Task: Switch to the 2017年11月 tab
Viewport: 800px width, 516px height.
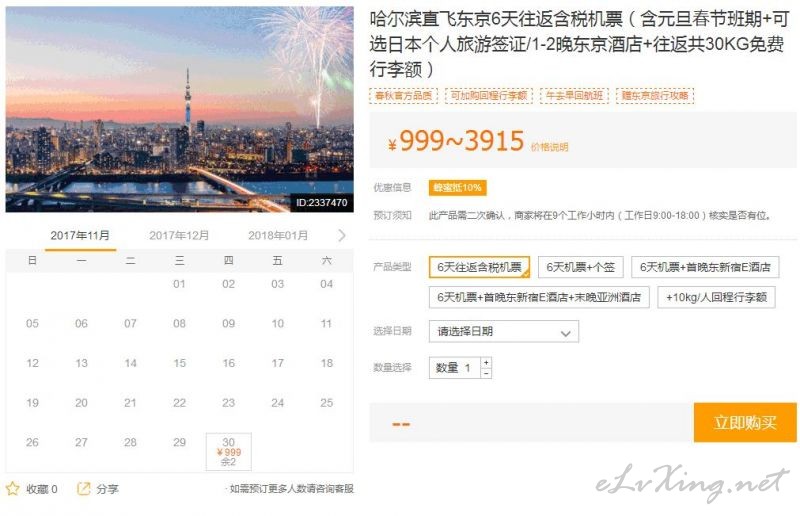Action: point(80,235)
